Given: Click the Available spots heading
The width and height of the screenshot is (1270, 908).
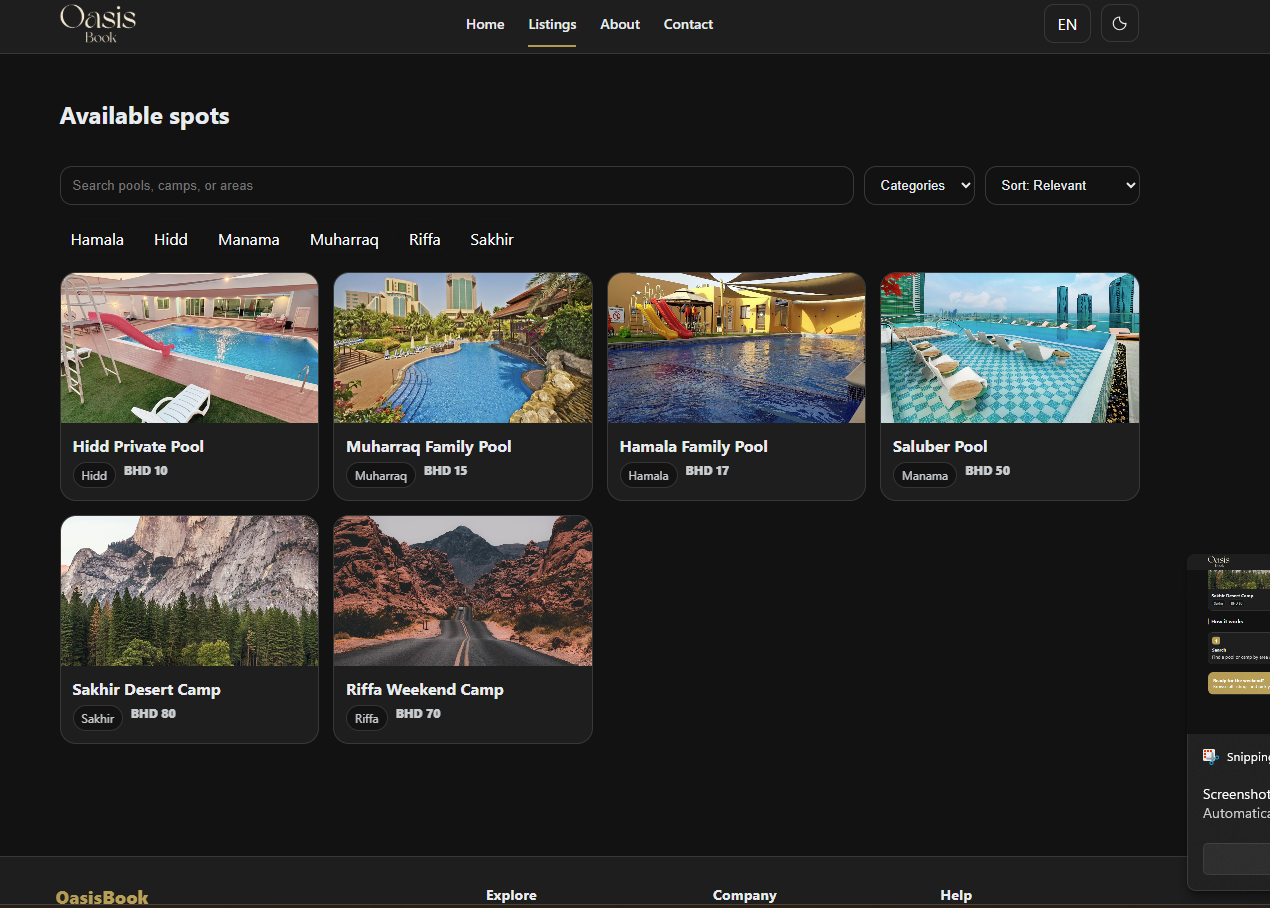Looking at the screenshot, I should click(x=145, y=116).
